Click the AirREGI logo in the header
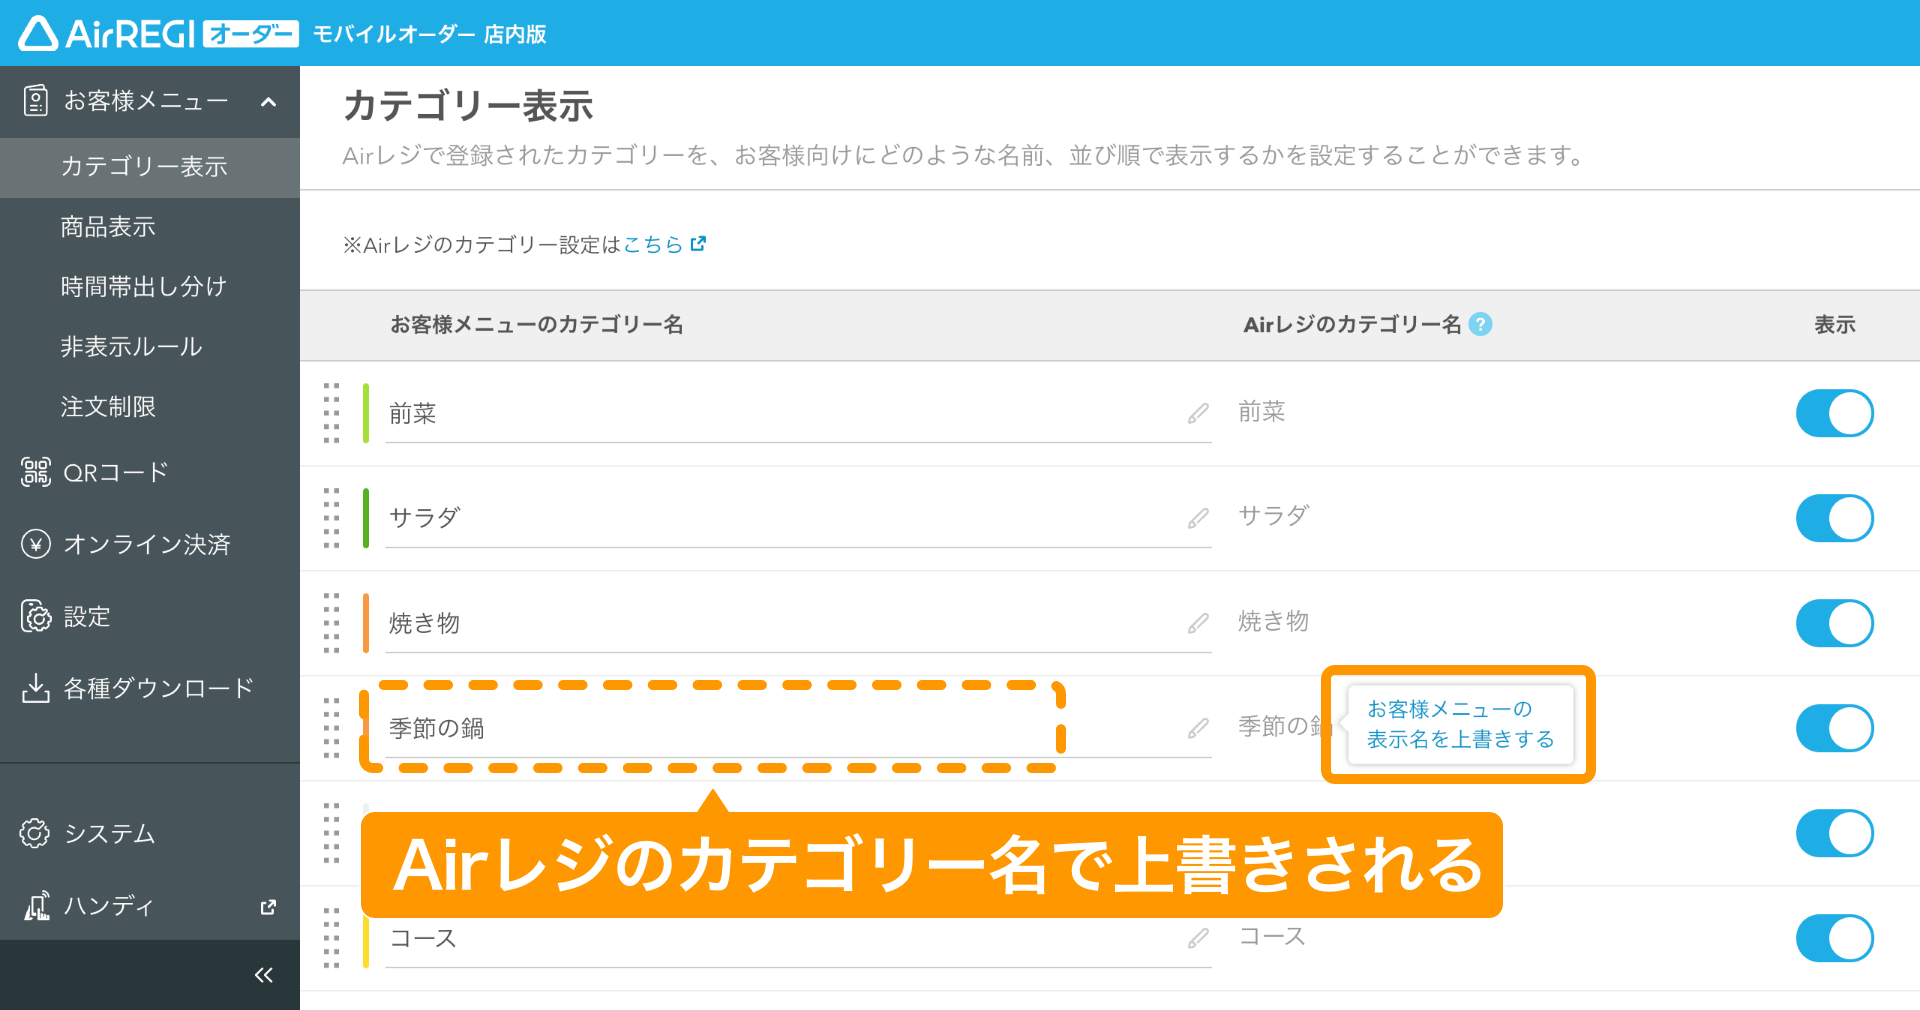 158,33
